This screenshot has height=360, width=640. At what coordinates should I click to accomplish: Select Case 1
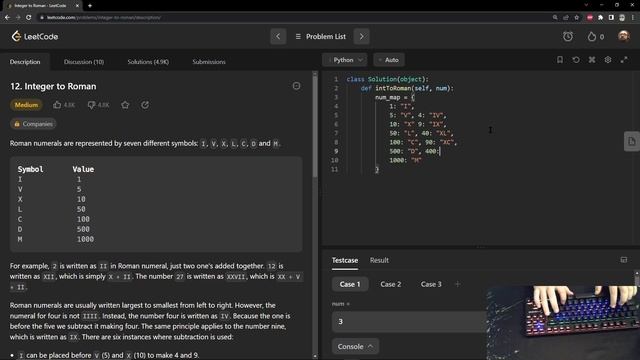[x=350, y=284]
